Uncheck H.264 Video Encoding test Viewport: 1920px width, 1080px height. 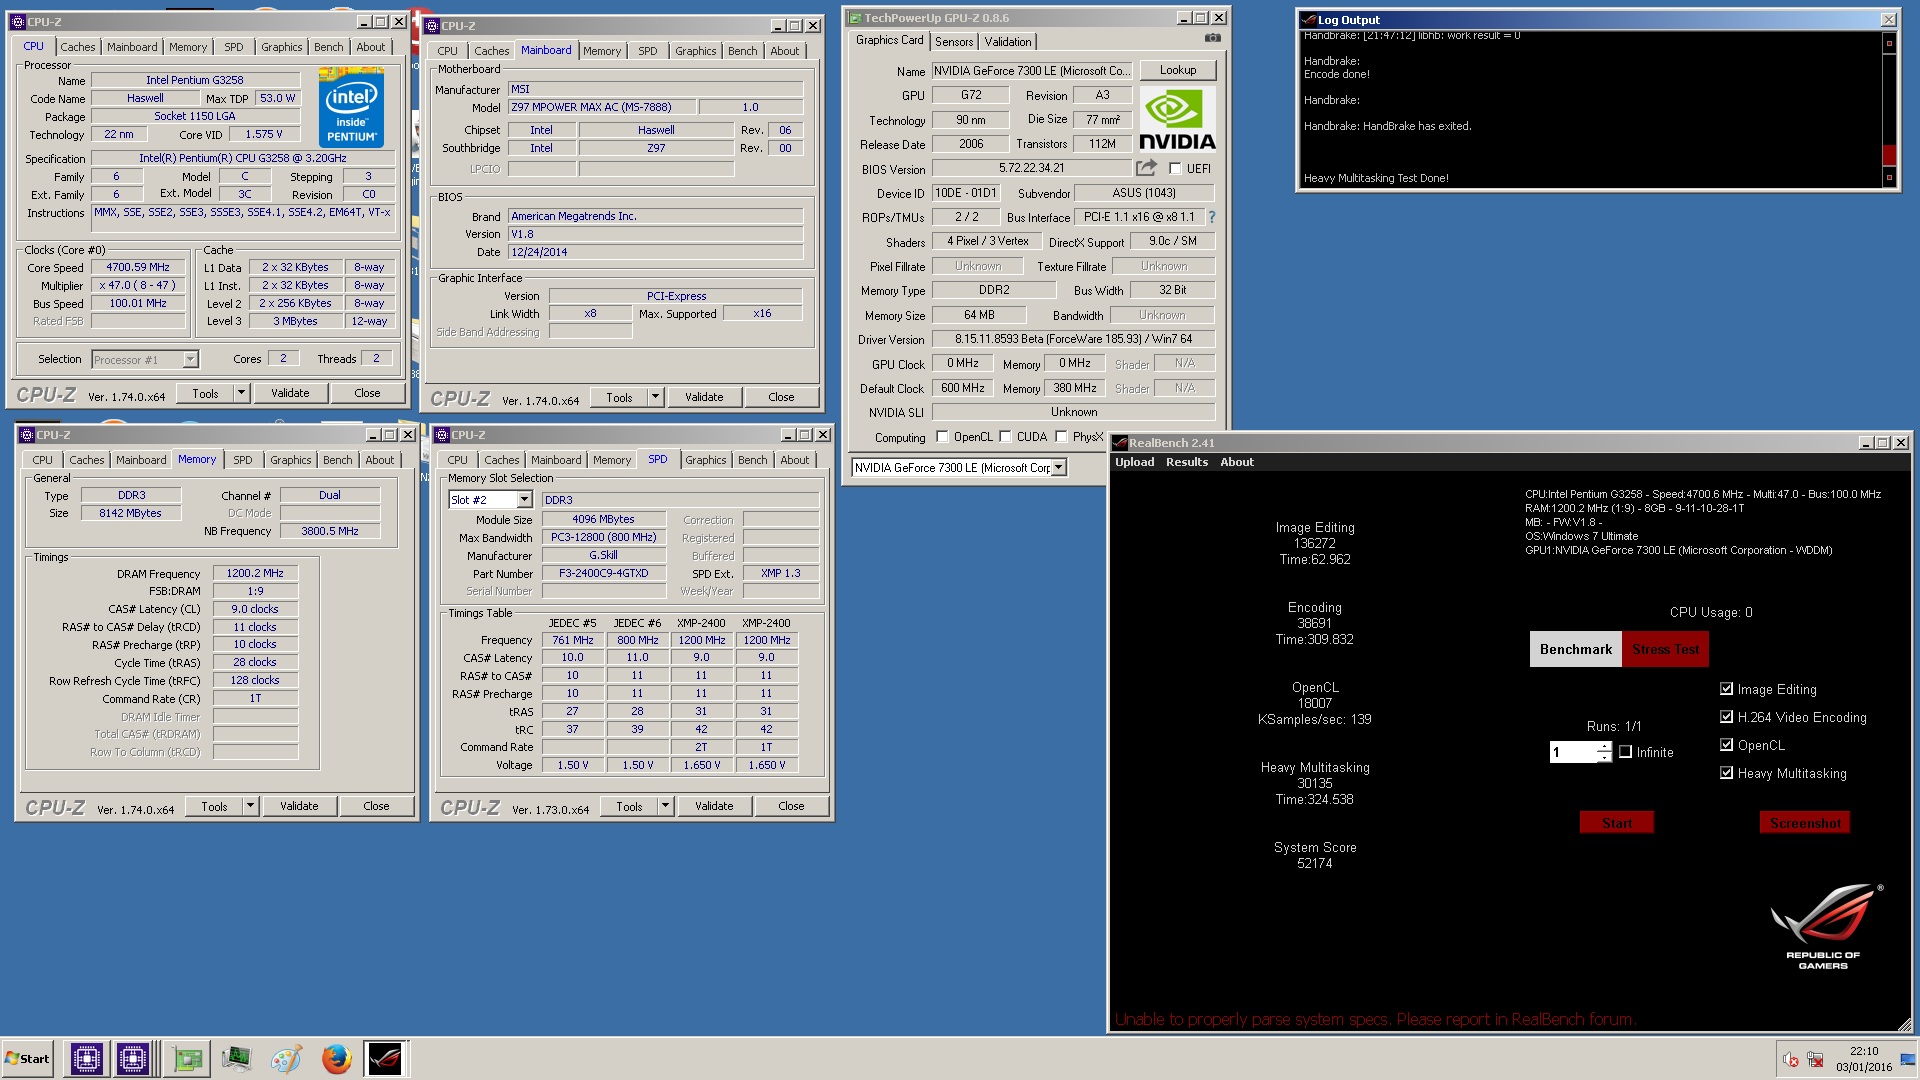(x=1726, y=717)
